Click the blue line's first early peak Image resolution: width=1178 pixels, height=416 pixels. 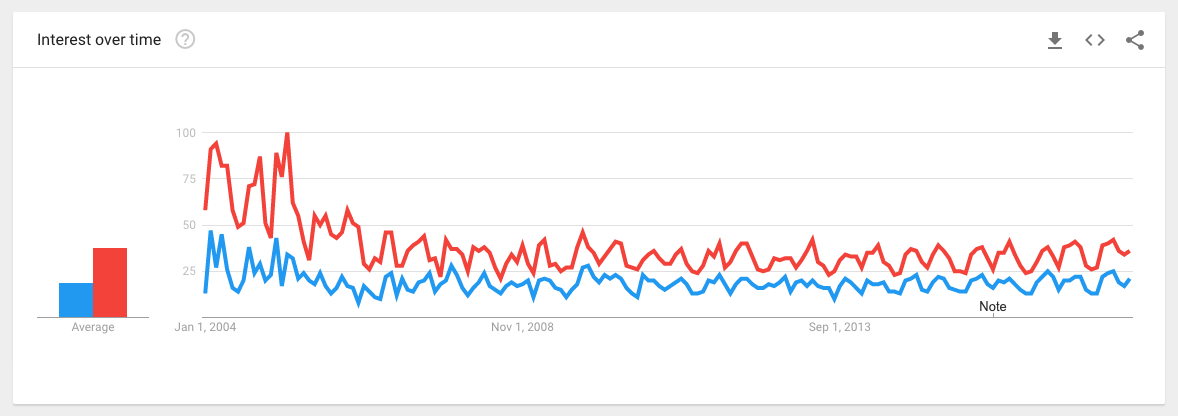[x=211, y=232]
